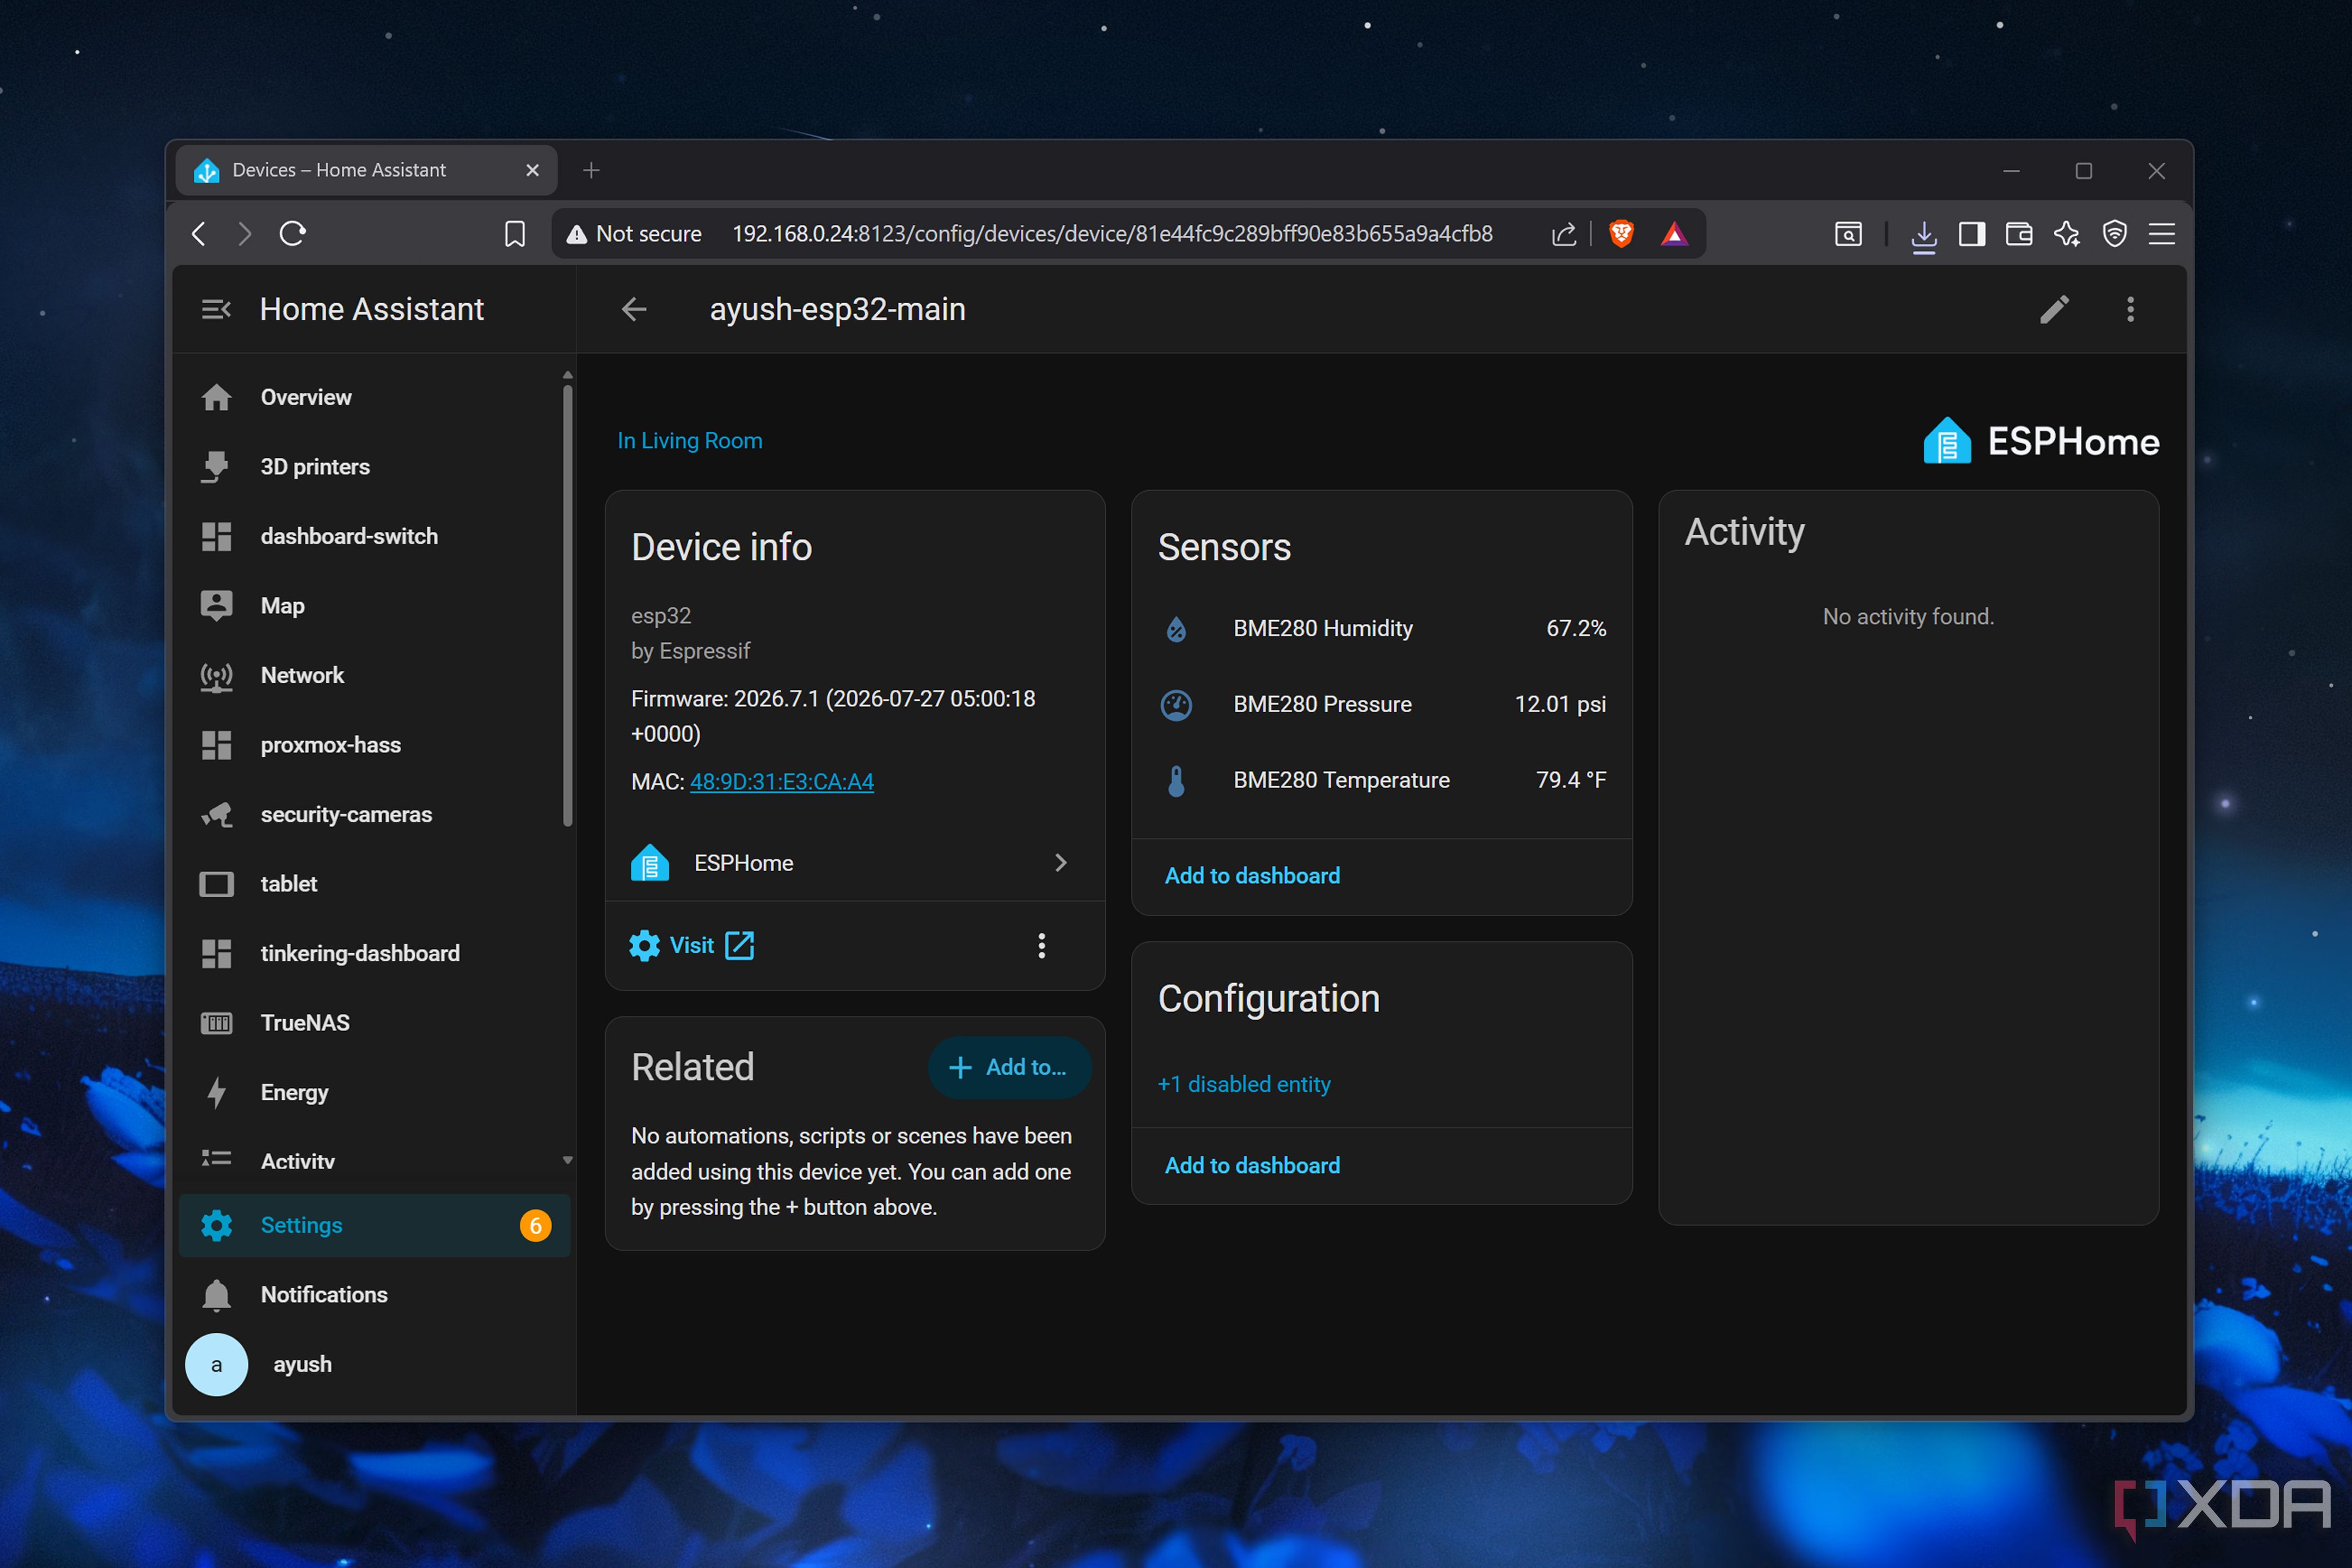Click the pencil edit device icon
The height and width of the screenshot is (1568, 2352).
[x=2053, y=310]
